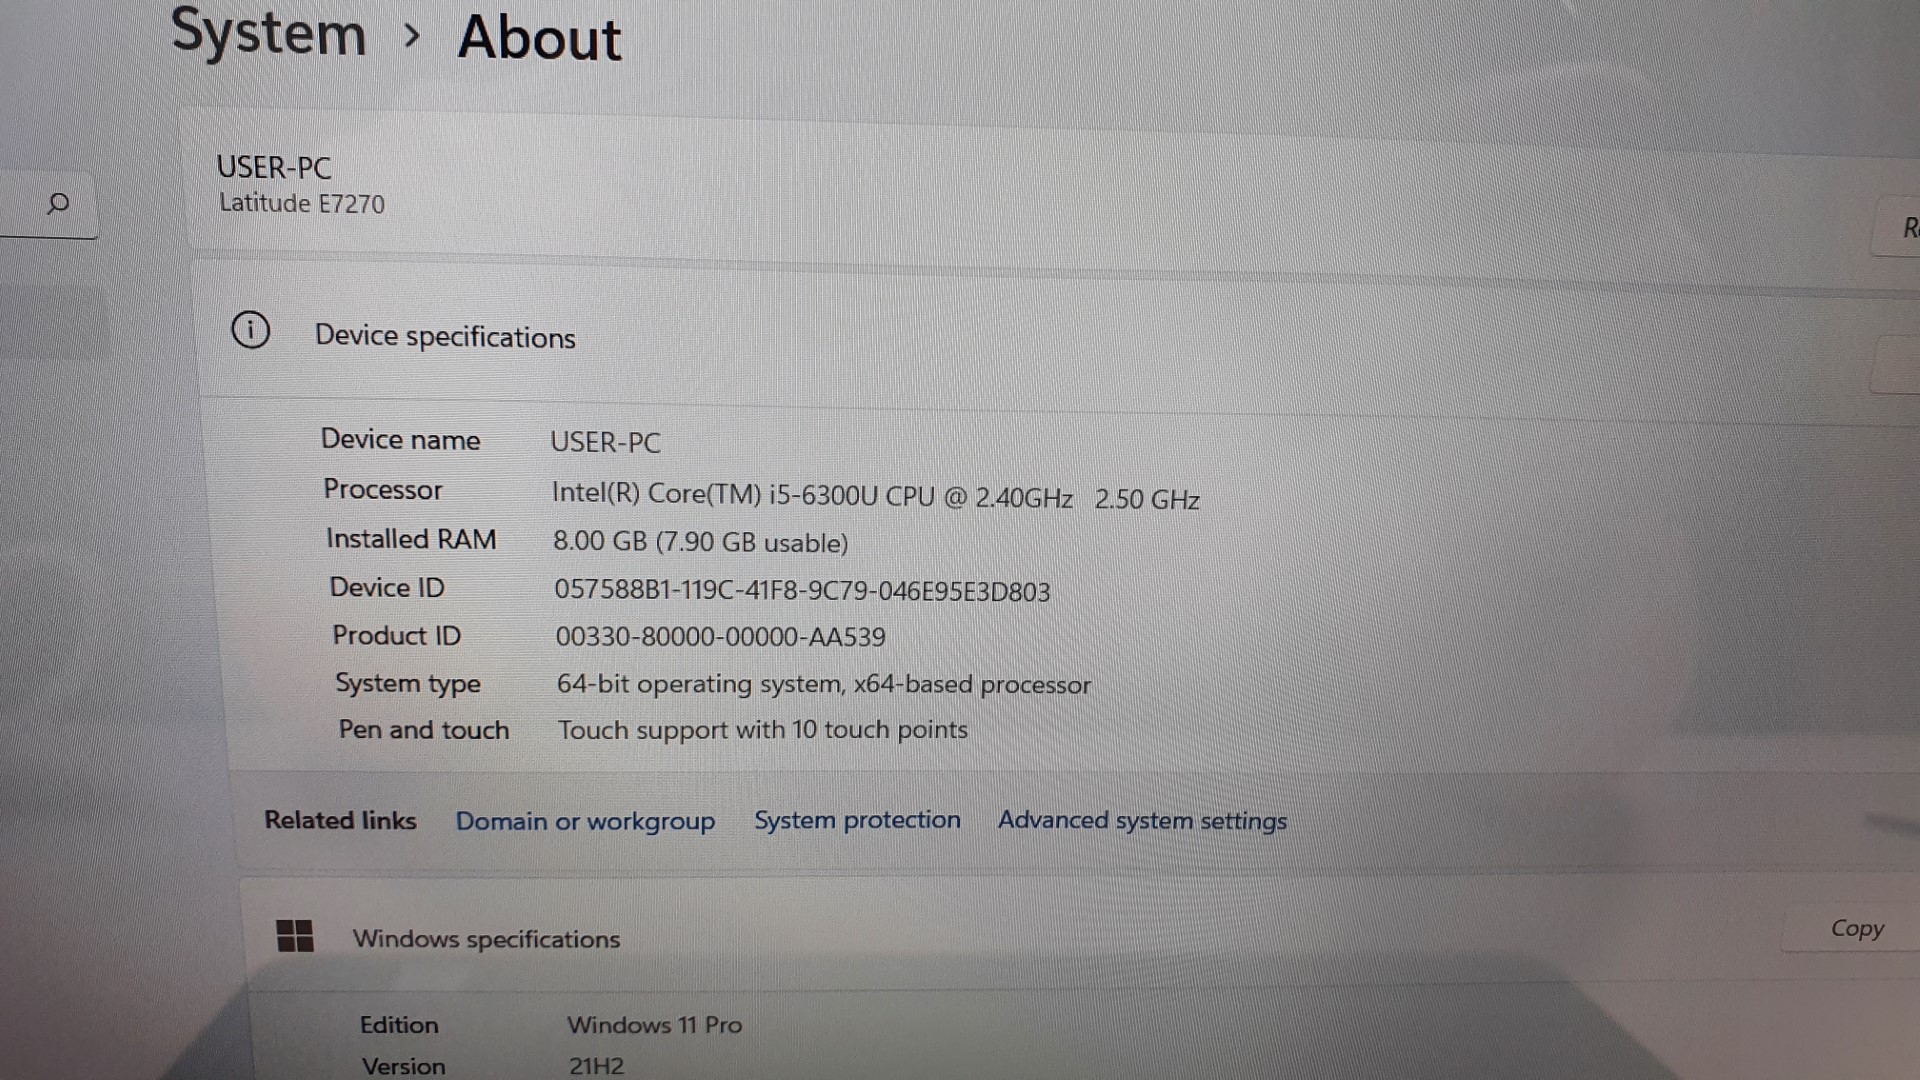1920x1080 pixels.
Task: Copy the Windows specifications
Action: pos(1856,928)
